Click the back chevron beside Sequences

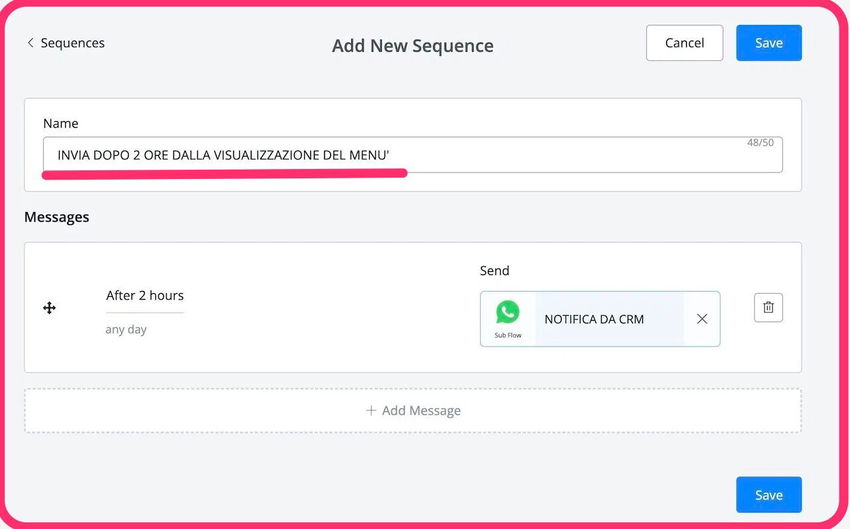click(x=31, y=43)
